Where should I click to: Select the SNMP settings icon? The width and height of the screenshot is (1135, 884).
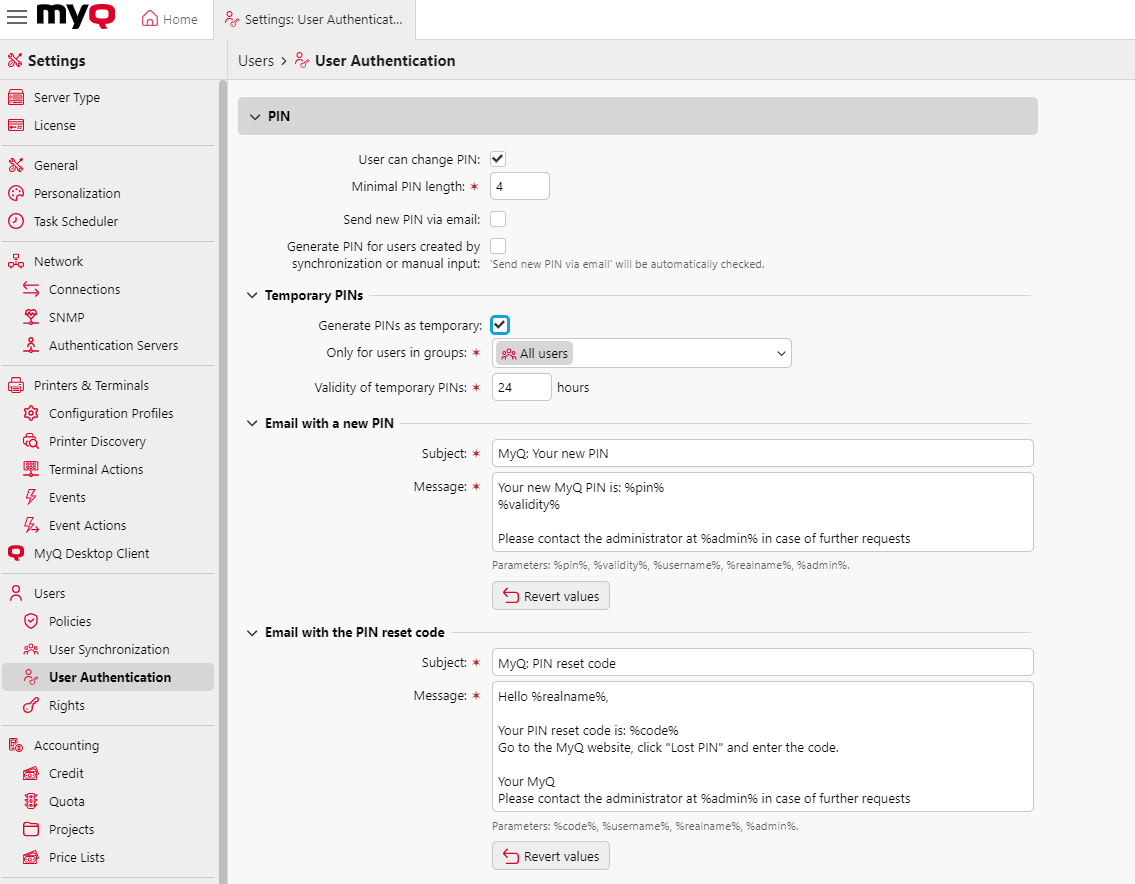pyautogui.click(x=32, y=317)
